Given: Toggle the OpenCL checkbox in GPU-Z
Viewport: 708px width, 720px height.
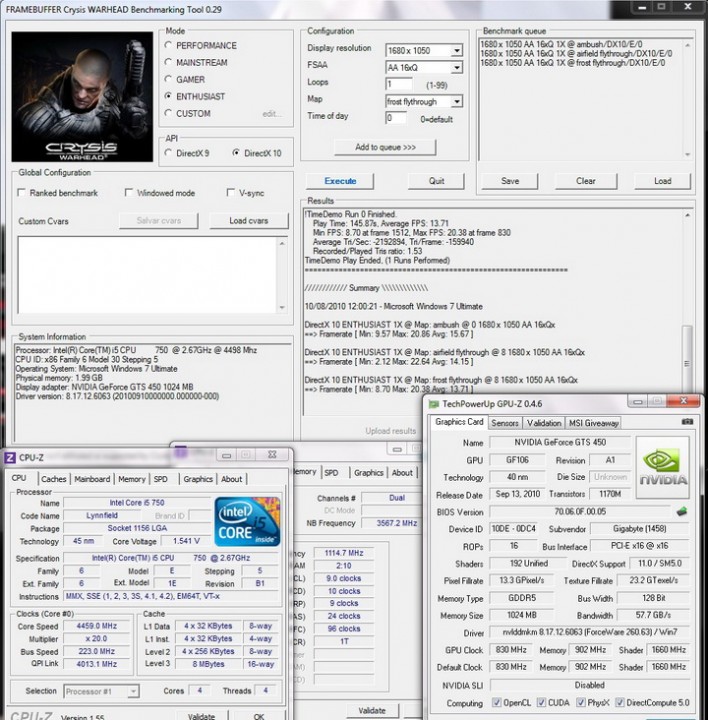Looking at the screenshot, I should [x=496, y=702].
